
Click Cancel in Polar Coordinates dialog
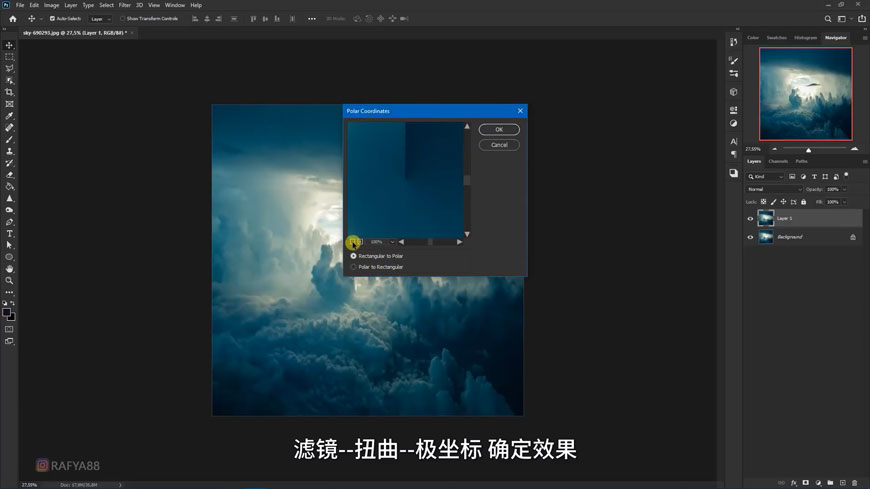point(499,145)
